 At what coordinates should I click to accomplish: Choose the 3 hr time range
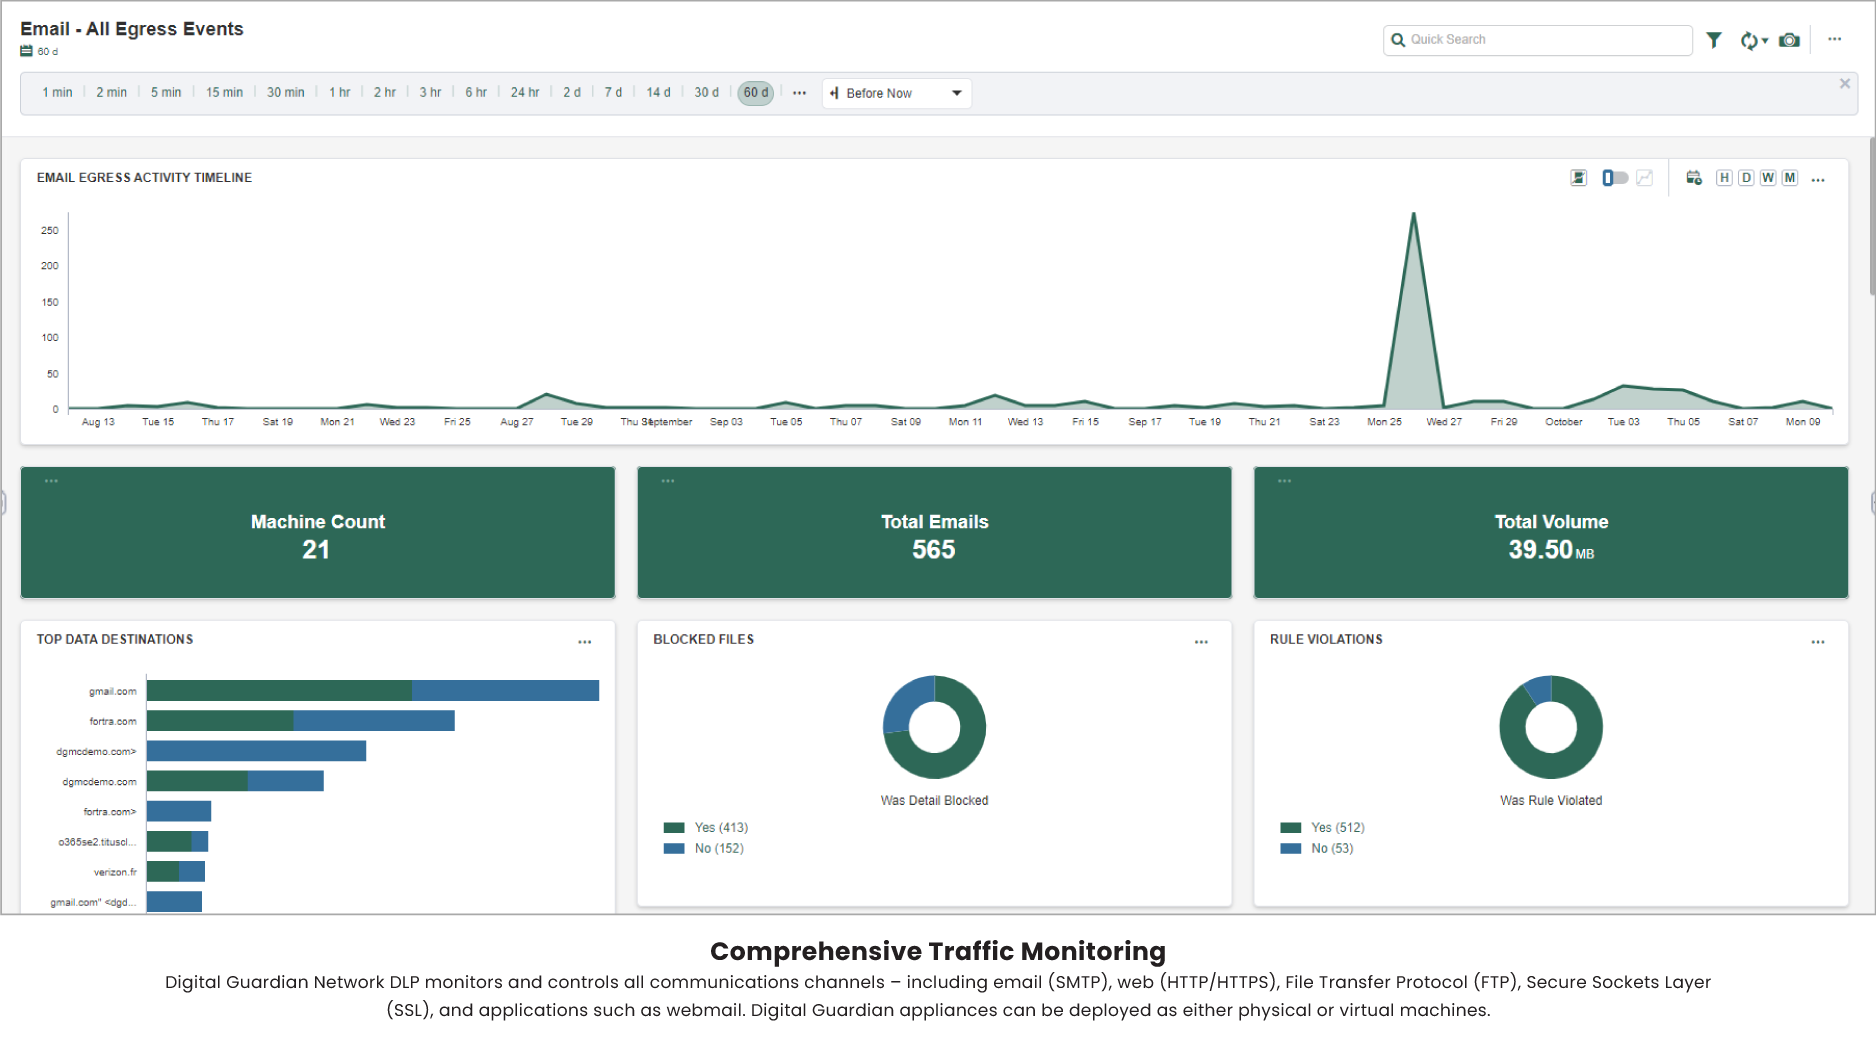coord(430,93)
